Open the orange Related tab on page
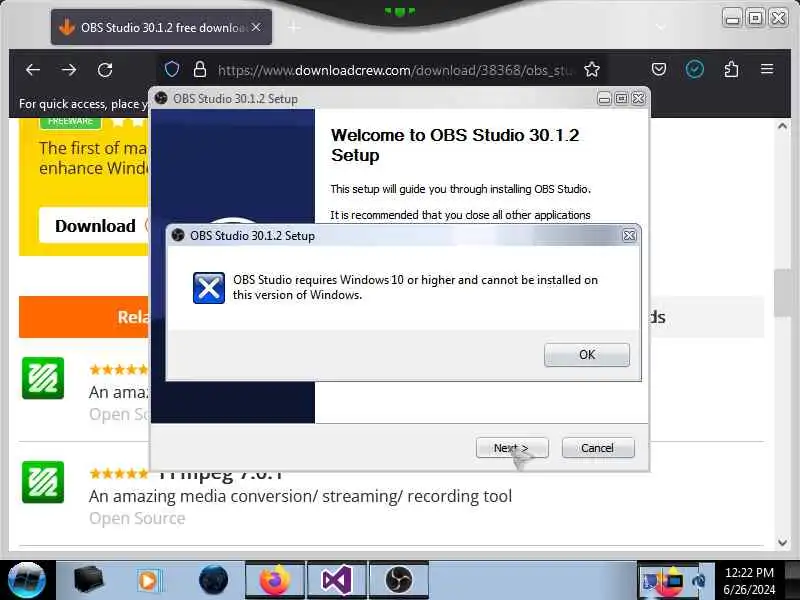 pos(84,317)
